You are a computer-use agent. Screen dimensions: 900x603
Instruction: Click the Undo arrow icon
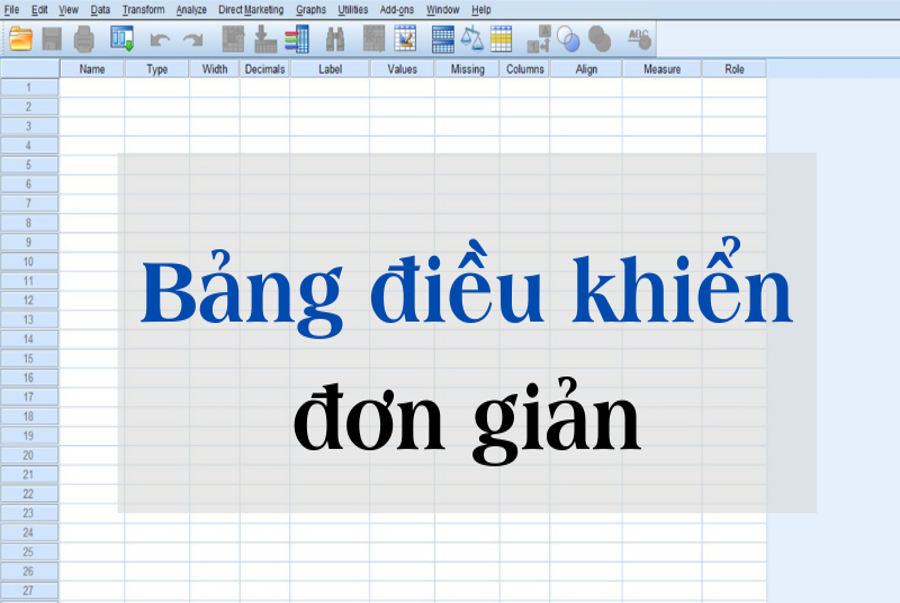160,40
